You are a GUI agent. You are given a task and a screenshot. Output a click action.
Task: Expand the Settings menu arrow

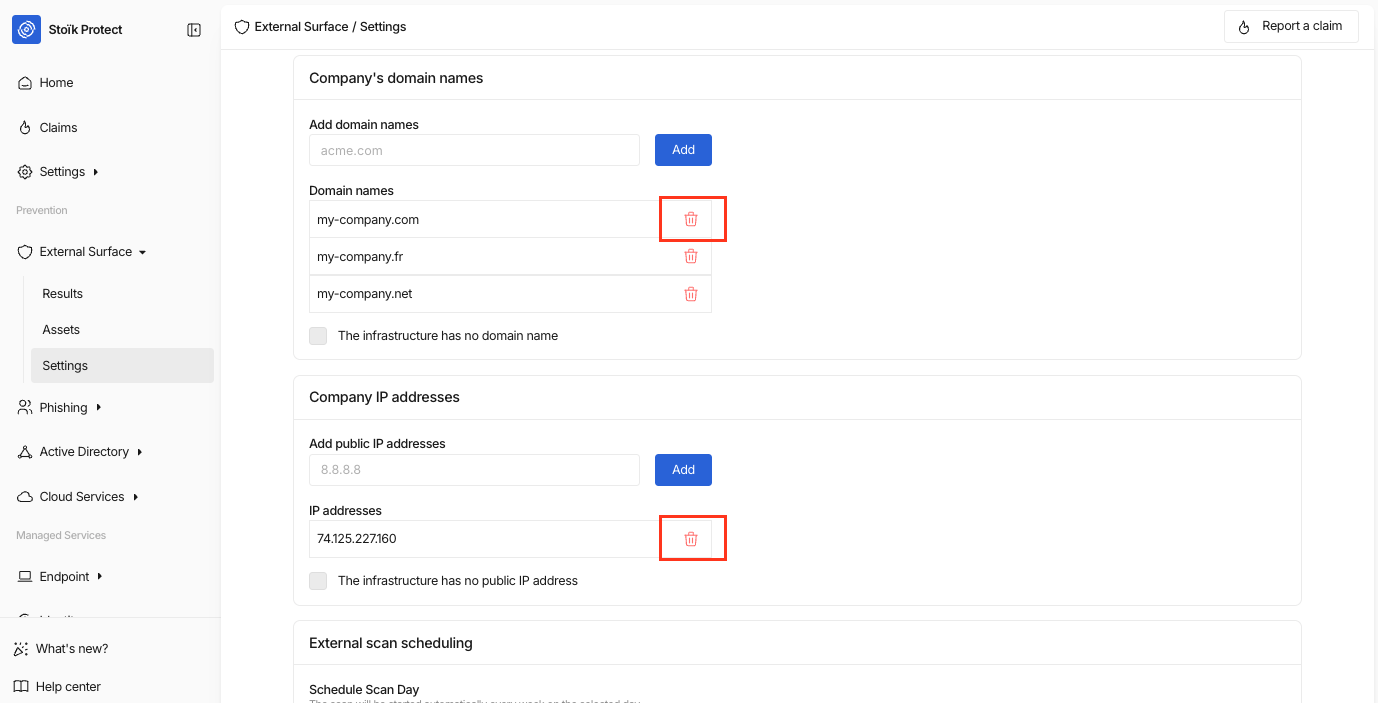(x=96, y=172)
